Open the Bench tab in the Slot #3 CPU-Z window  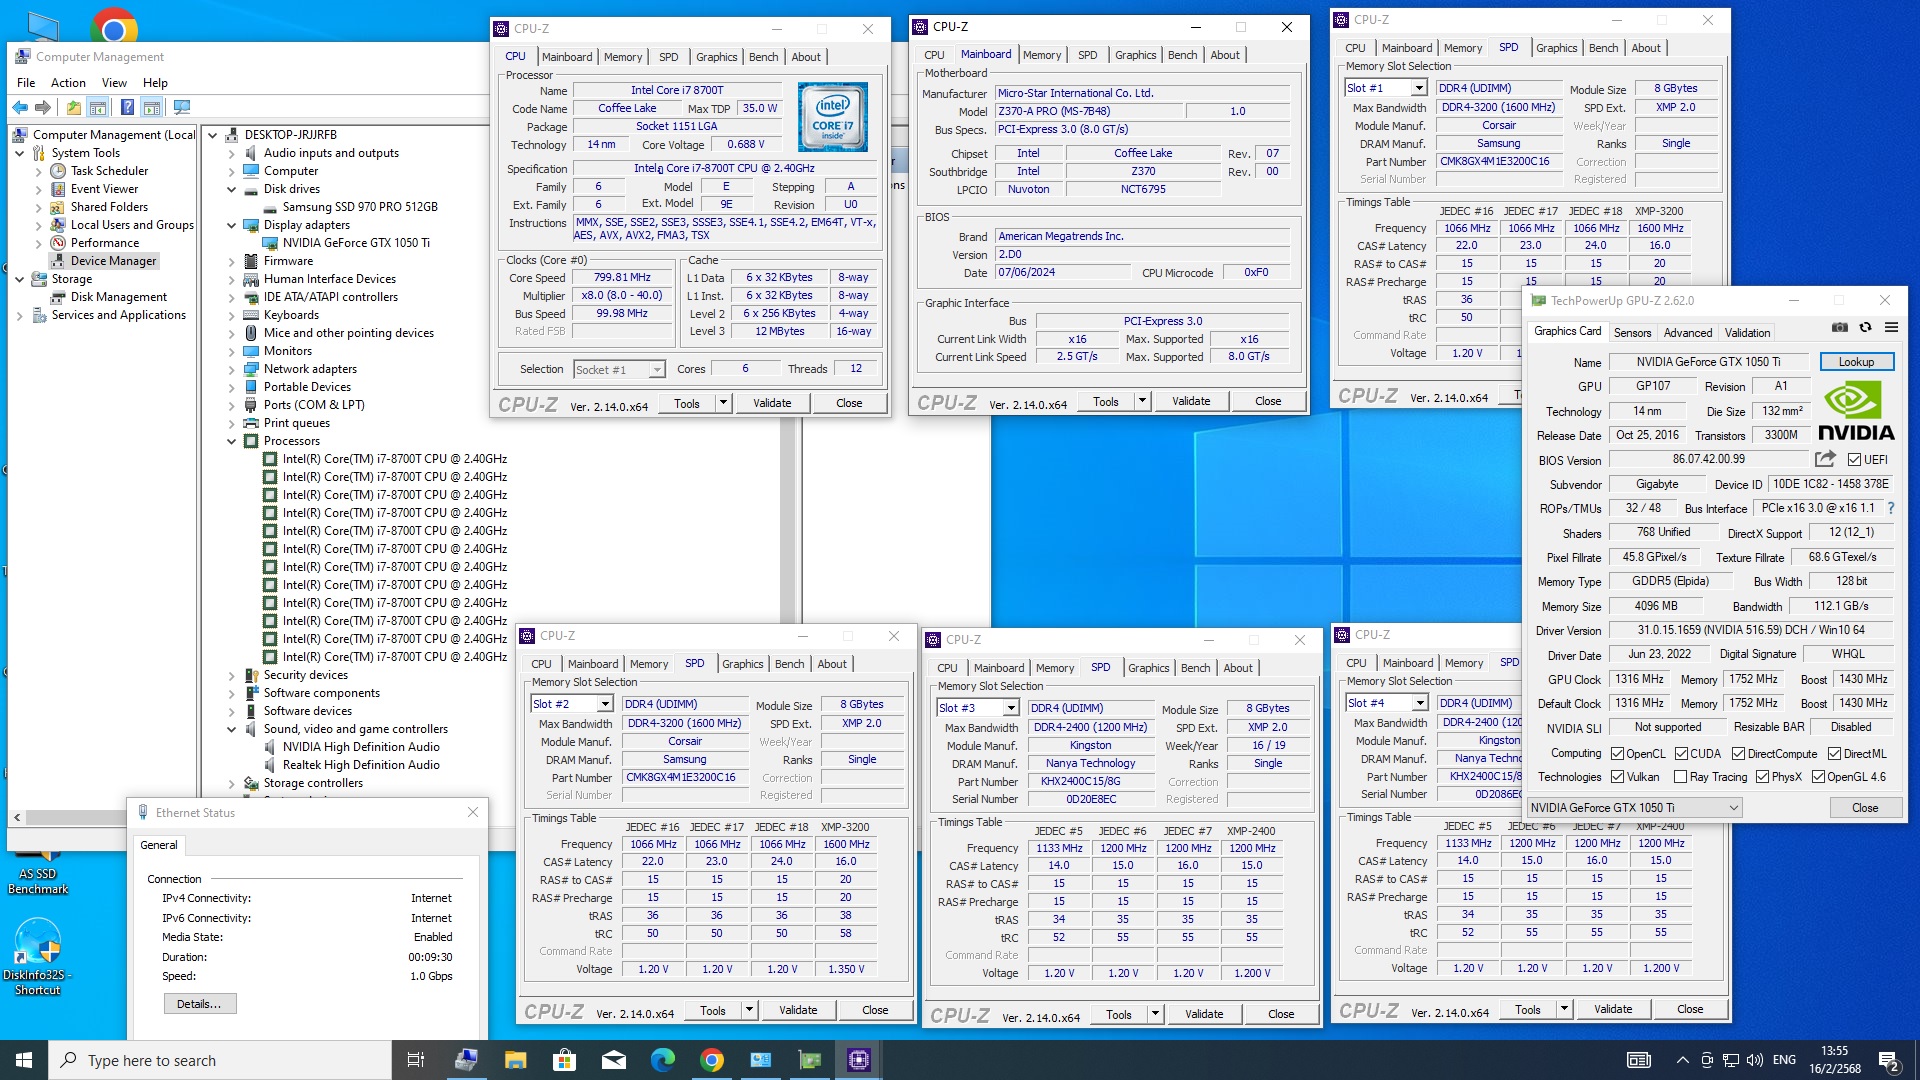pos(1195,668)
